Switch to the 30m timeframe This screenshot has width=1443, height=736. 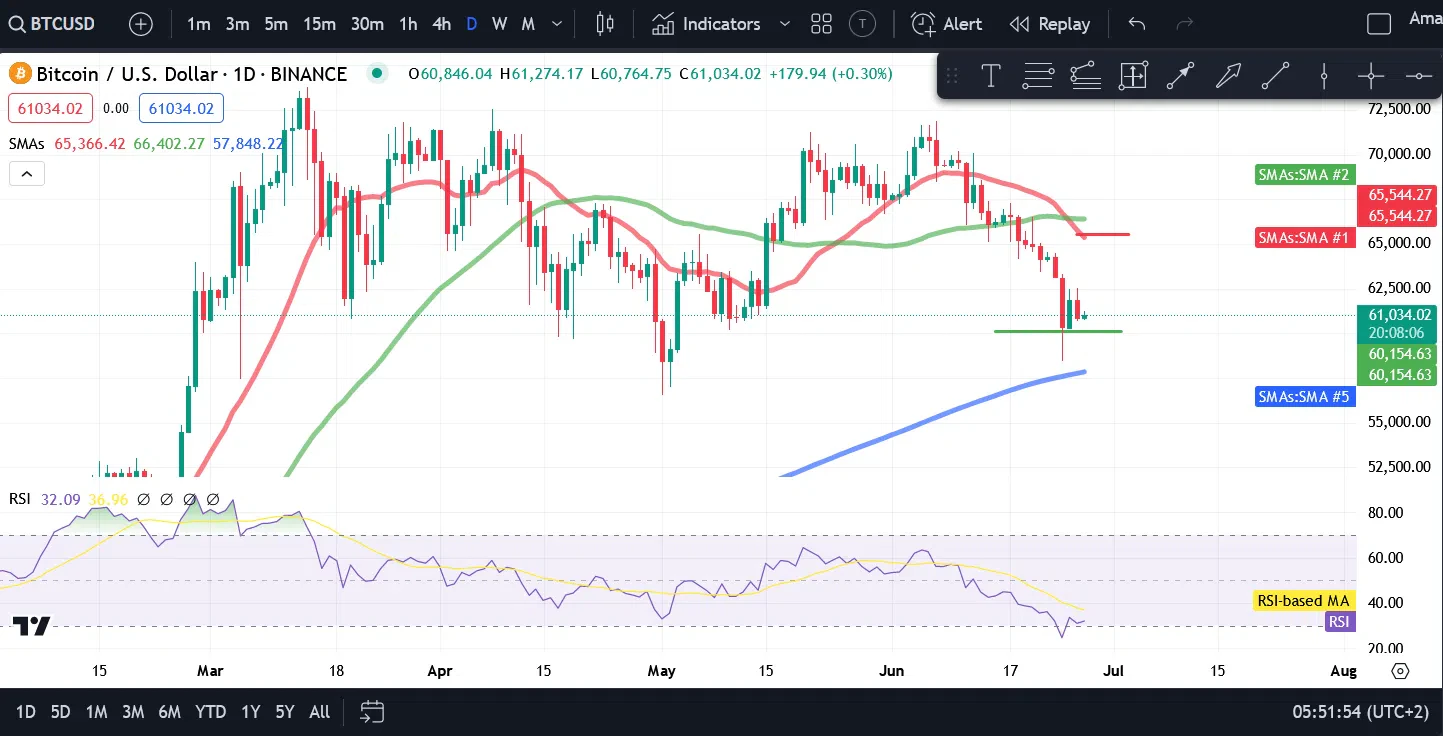(x=367, y=24)
